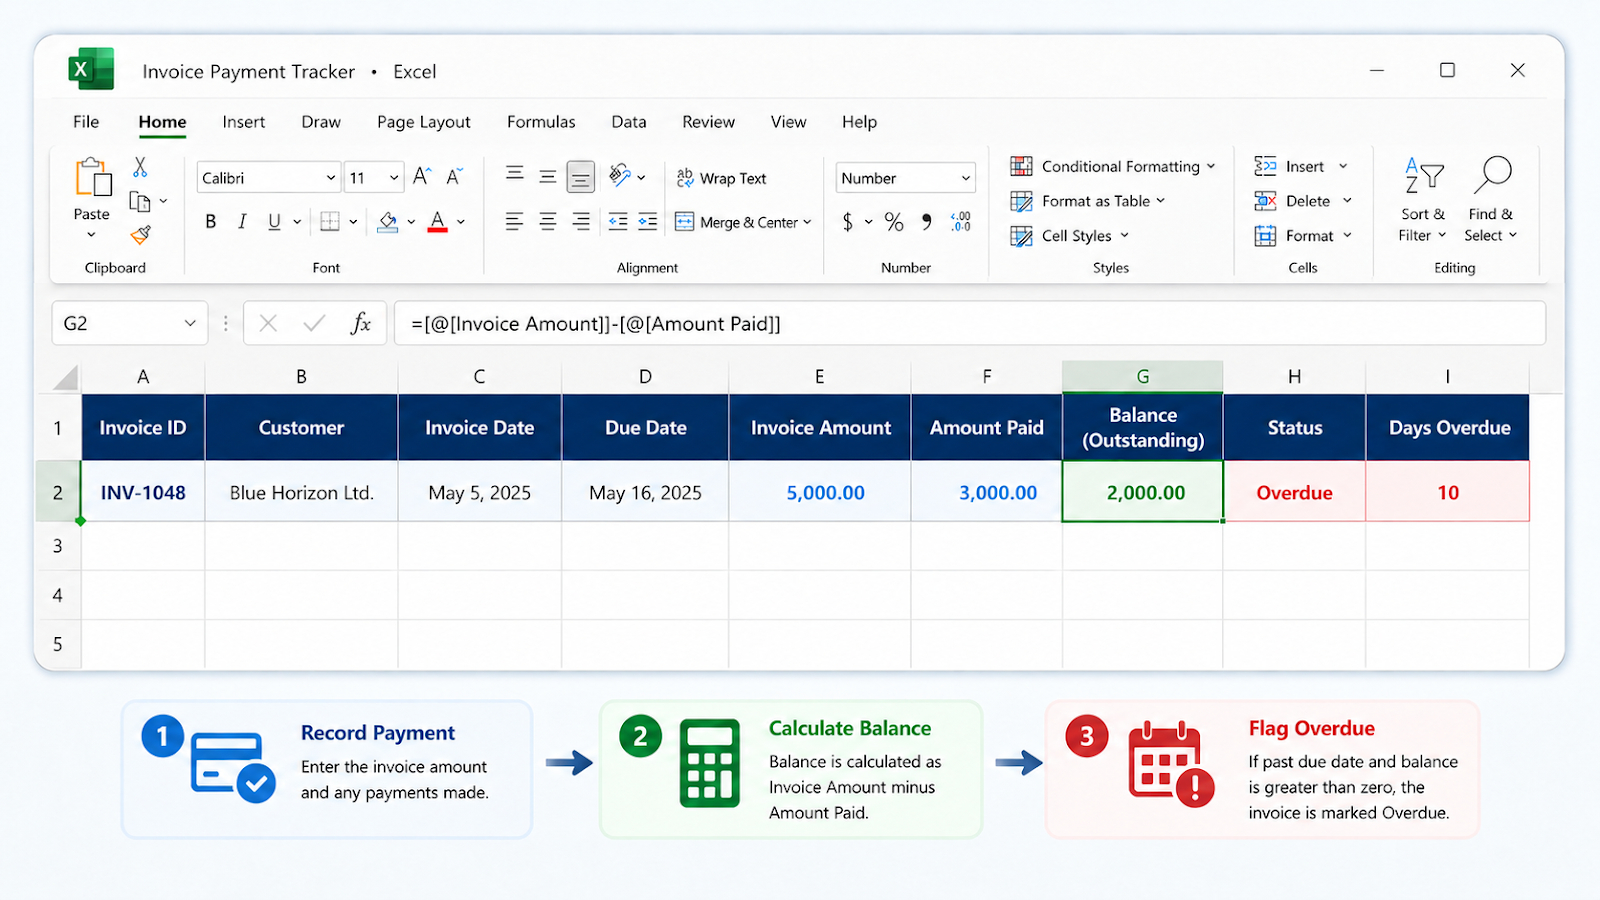This screenshot has width=1600, height=900.
Task: Click the Overdue status cell
Action: 1294,492
